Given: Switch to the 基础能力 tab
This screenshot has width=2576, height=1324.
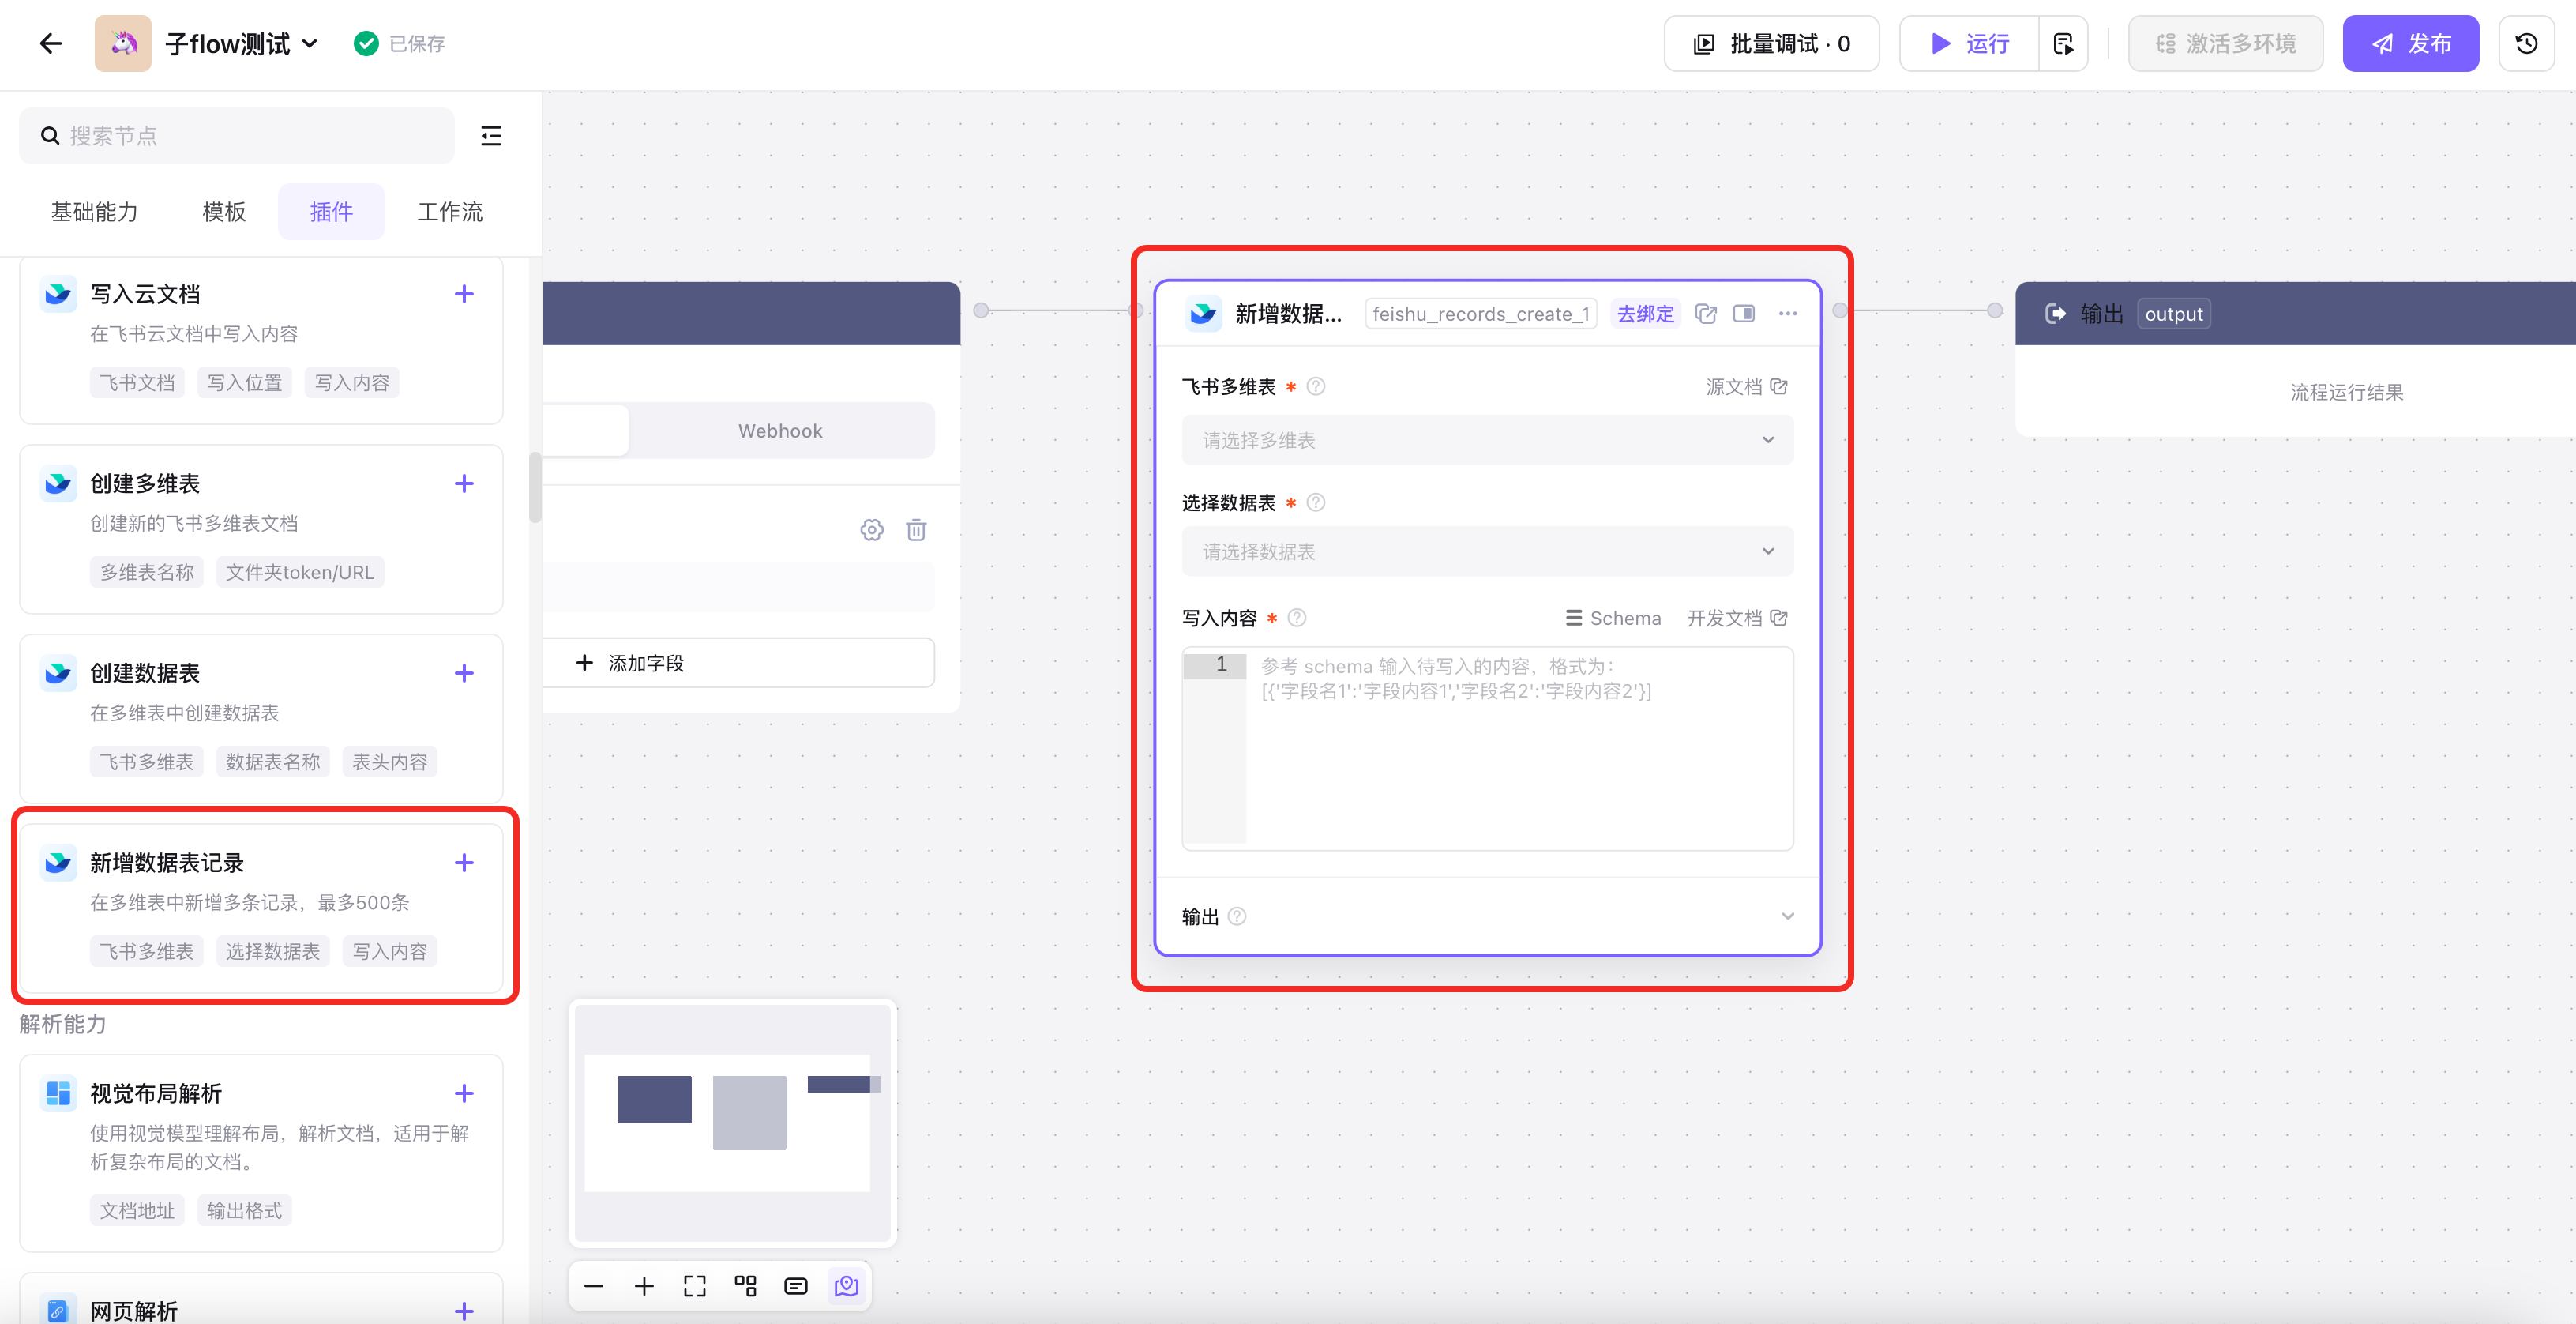Looking at the screenshot, I should click(x=95, y=212).
